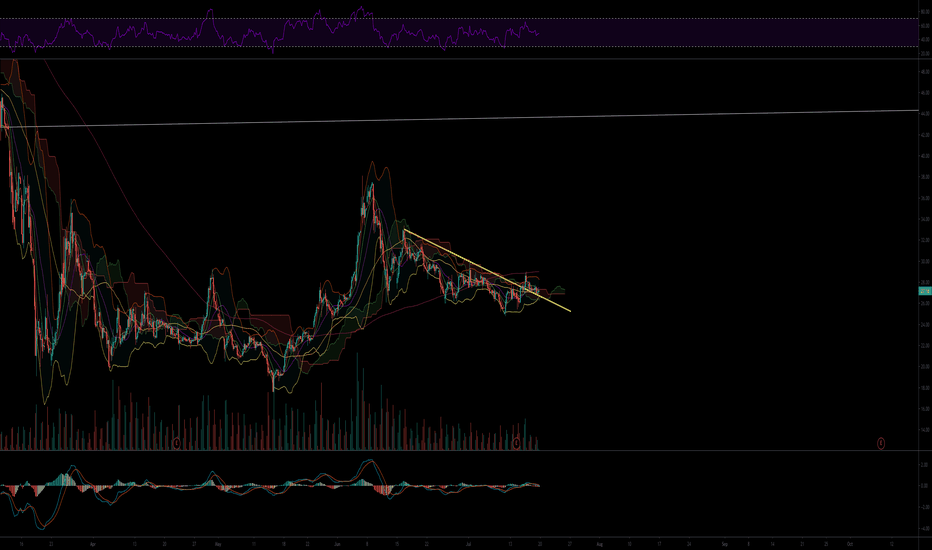Click the May label on time axis
This screenshot has height=550, width=932.
point(218,544)
